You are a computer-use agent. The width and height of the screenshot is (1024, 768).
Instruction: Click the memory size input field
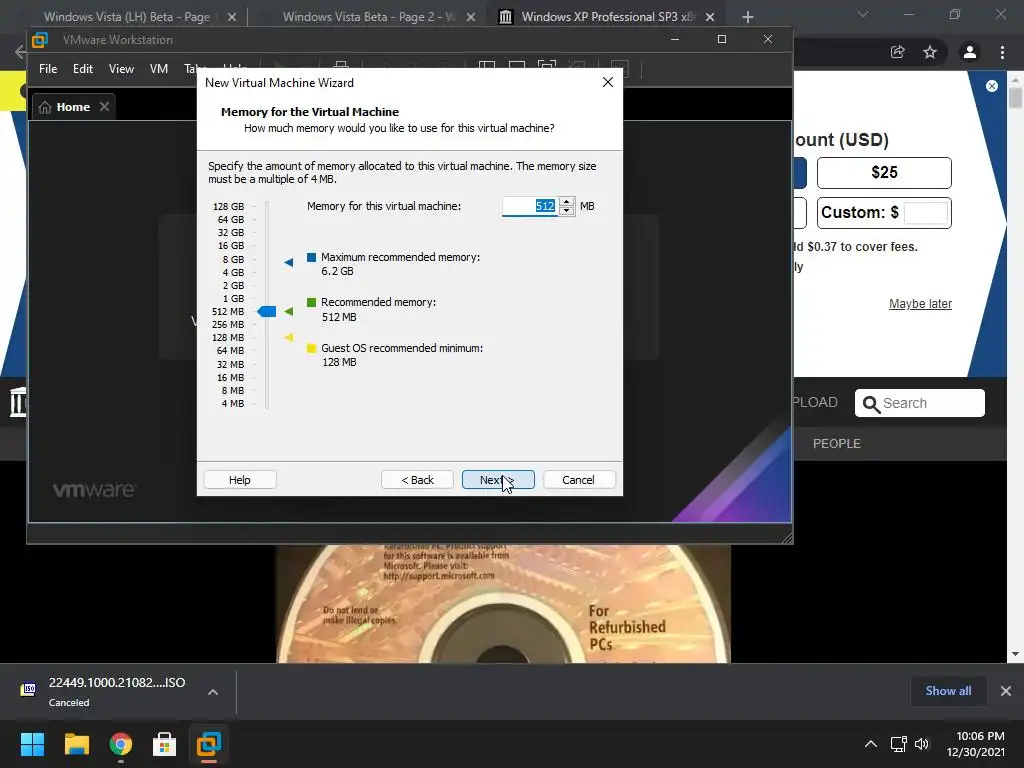tap(530, 206)
